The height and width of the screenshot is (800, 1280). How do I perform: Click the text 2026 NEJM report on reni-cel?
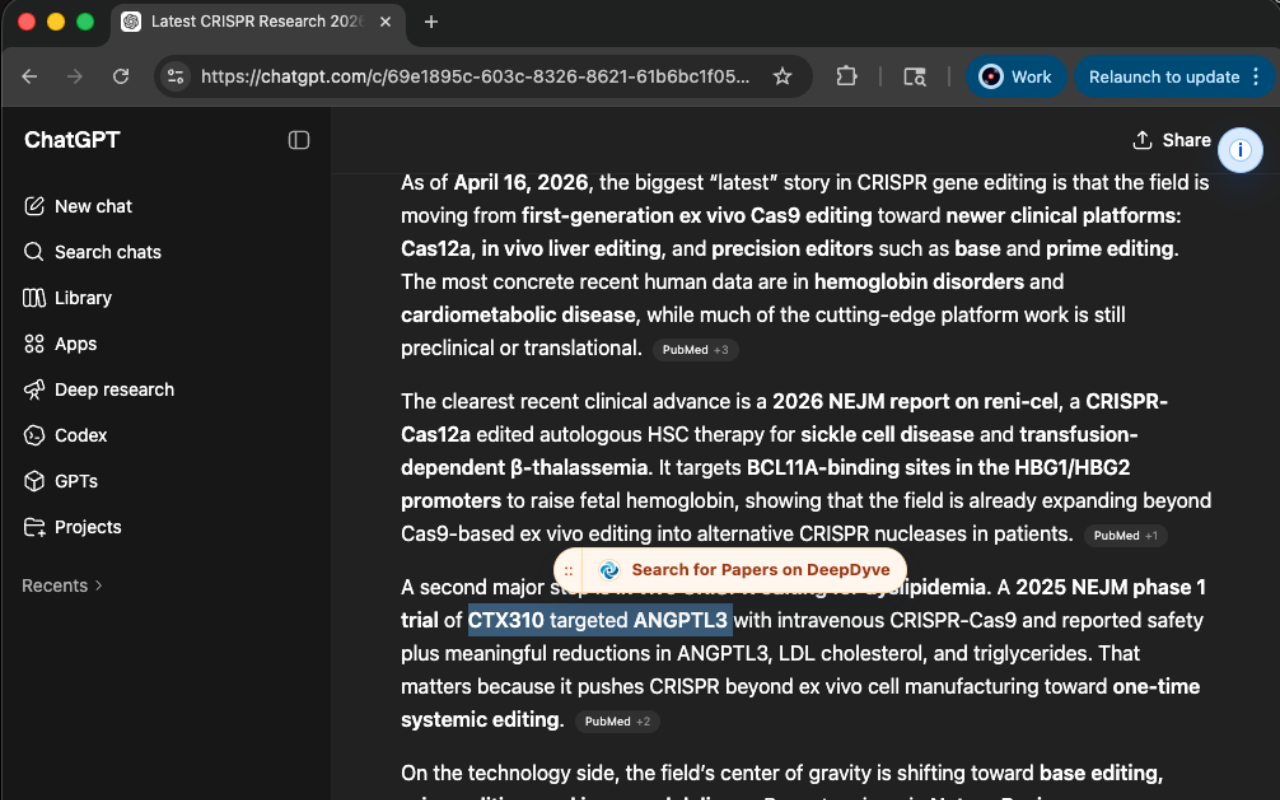[915, 402]
